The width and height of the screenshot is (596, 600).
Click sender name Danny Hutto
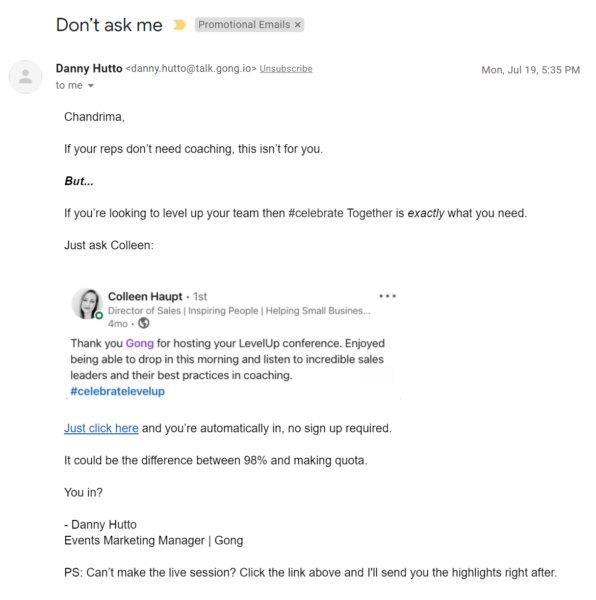pos(89,68)
